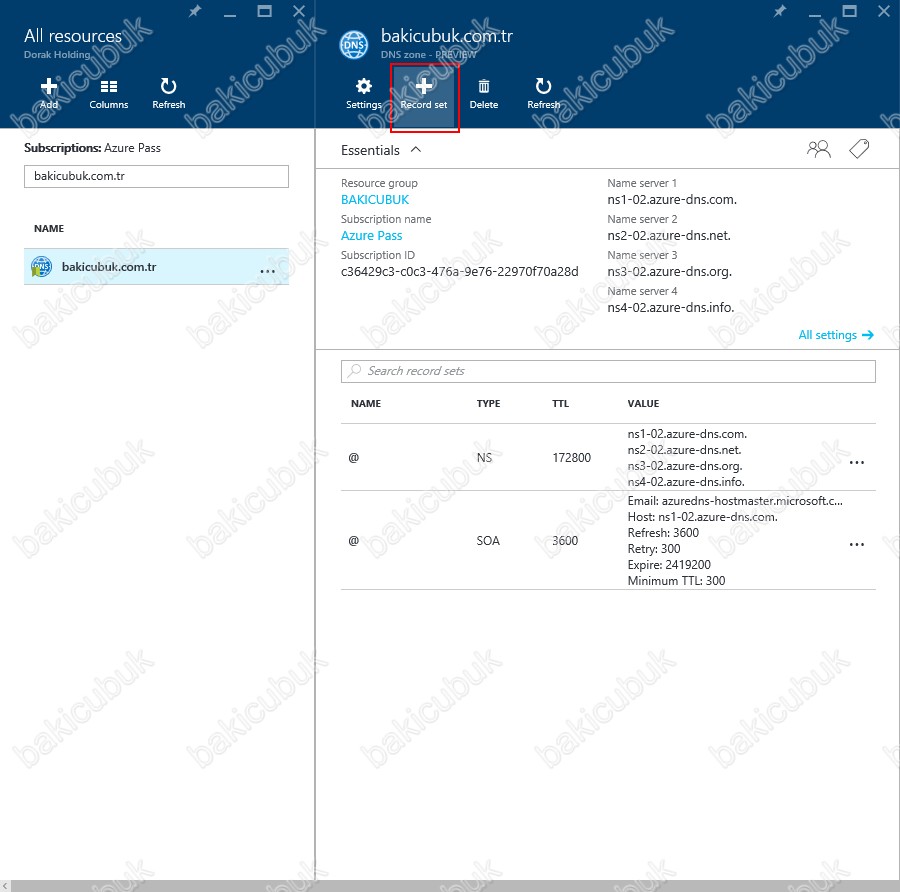Image resolution: width=900 pixels, height=892 pixels.
Task: Open Settings for the DNS zone
Action: pos(363,93)
